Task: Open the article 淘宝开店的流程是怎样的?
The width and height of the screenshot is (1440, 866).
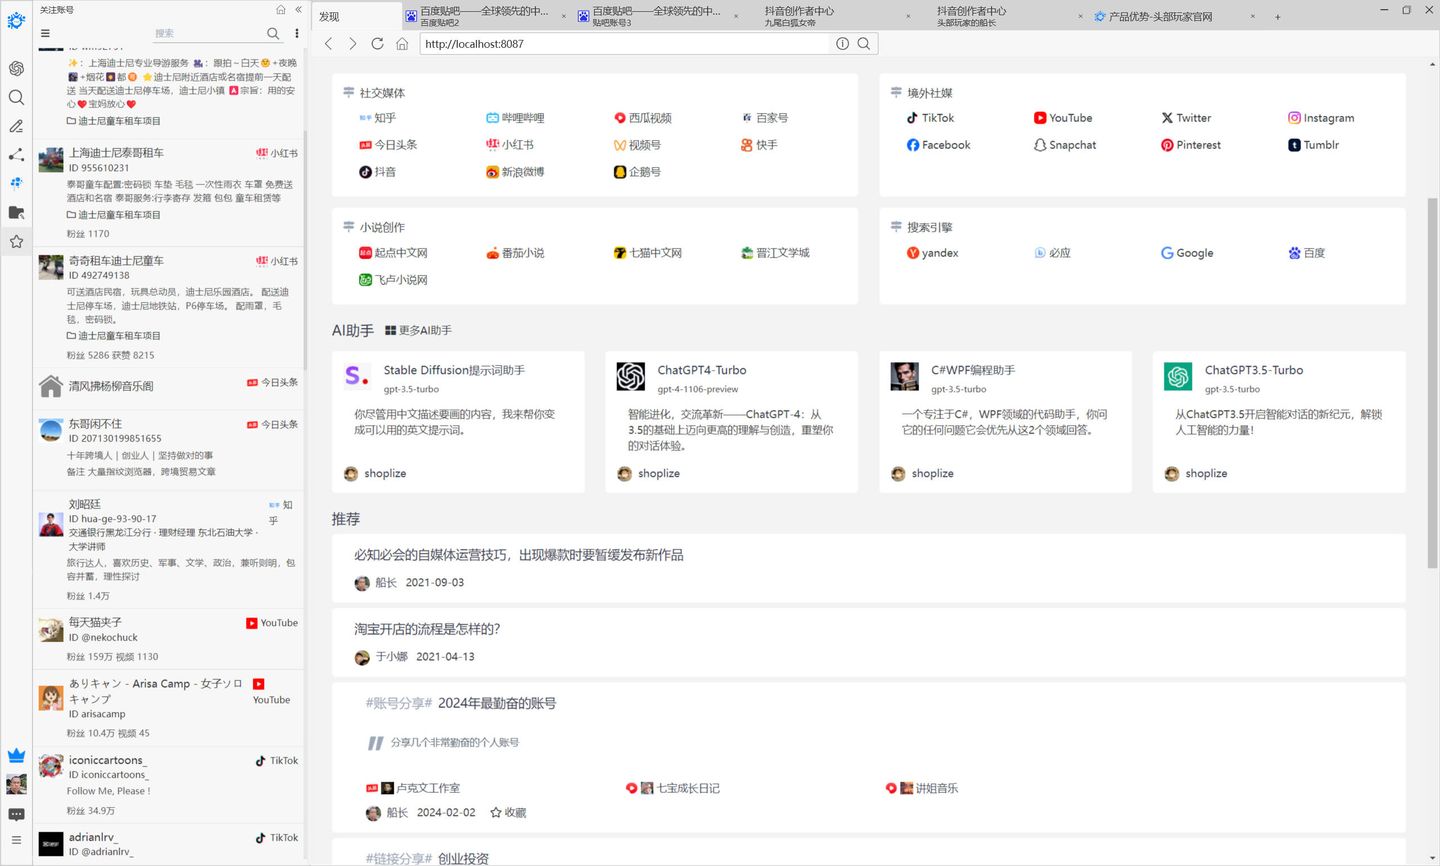Action: tap(427, 629)
